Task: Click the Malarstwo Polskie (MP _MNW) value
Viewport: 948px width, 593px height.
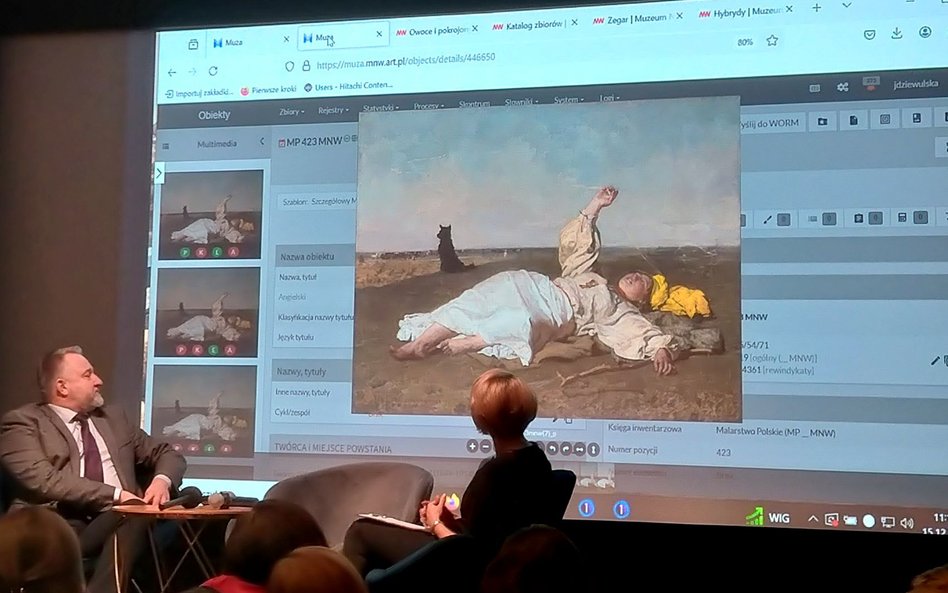Action: pos(776,432)
